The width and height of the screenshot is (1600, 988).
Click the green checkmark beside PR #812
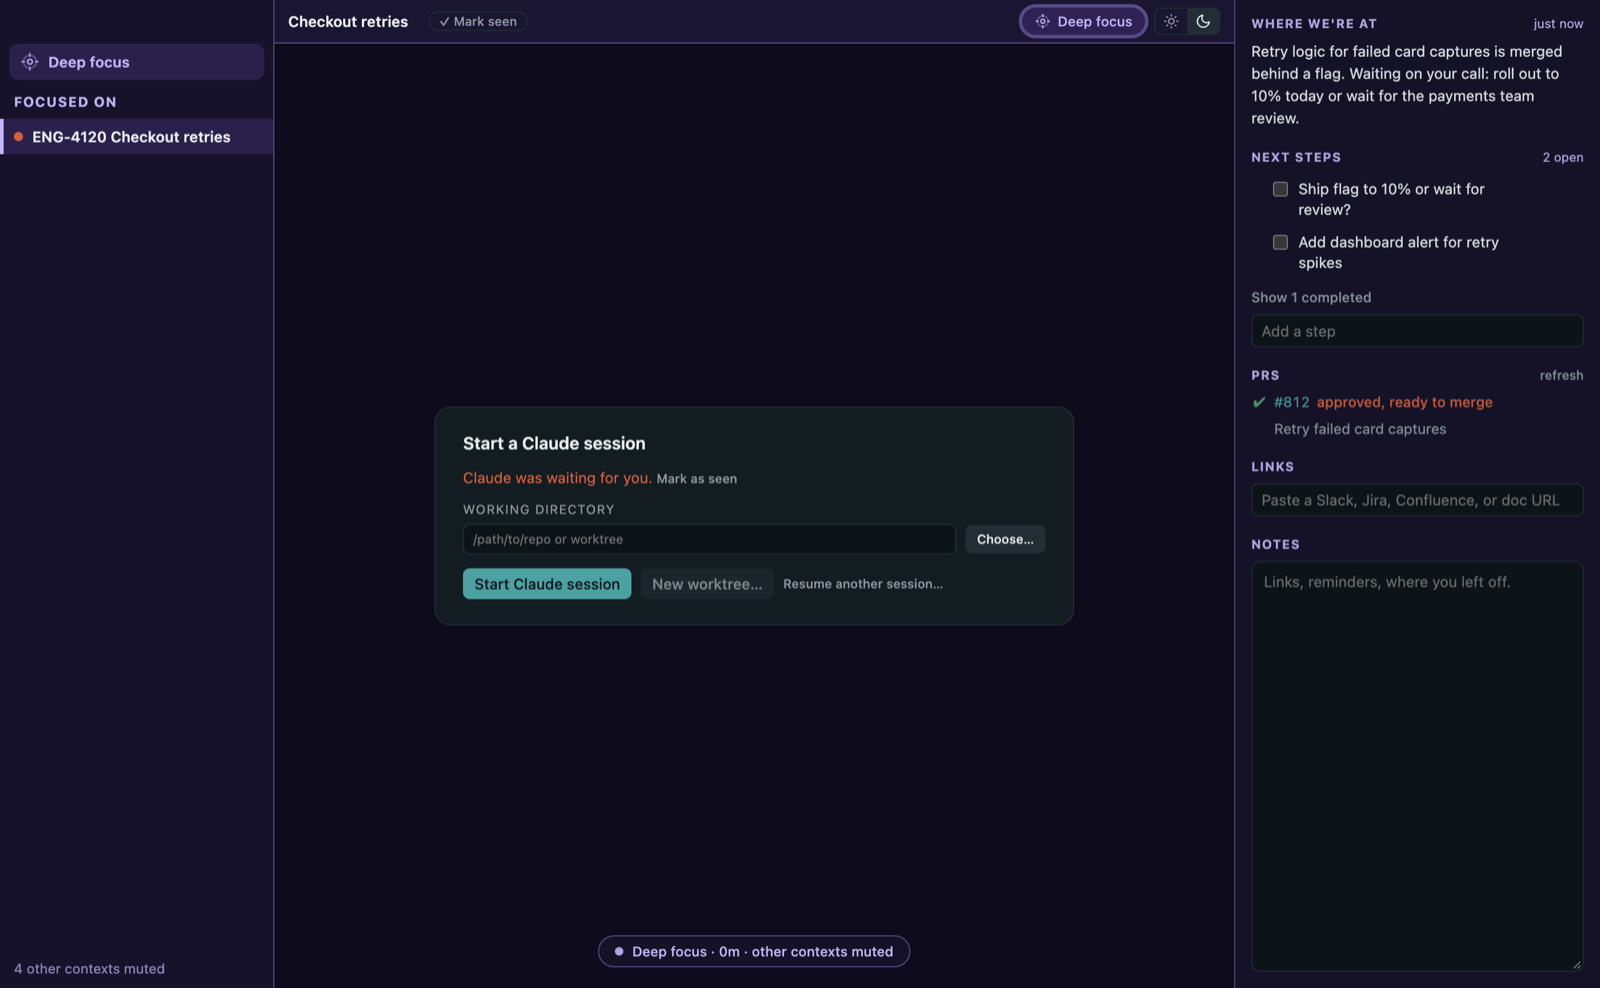[x=1259, y=402]
